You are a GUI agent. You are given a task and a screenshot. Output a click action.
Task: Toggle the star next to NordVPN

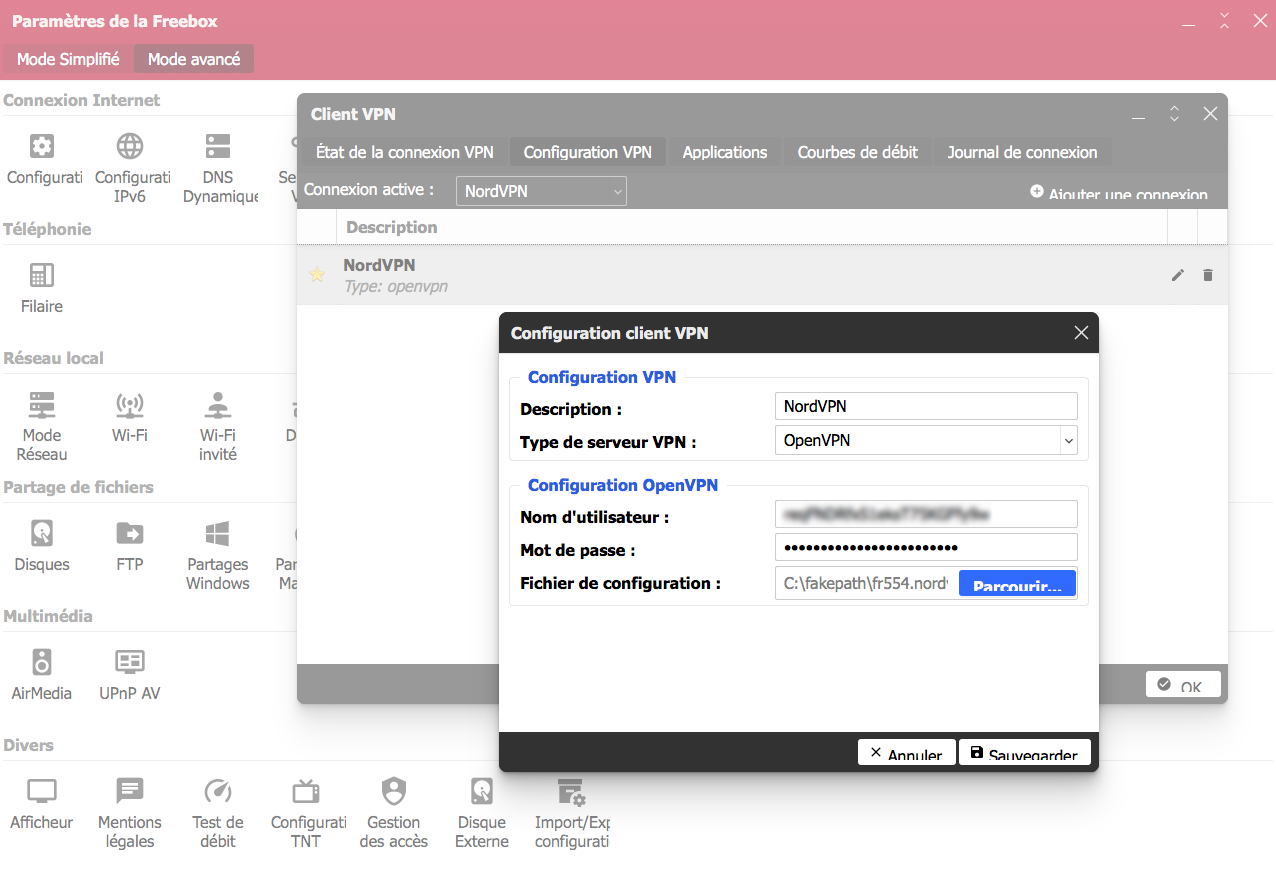tap(317, 275)
